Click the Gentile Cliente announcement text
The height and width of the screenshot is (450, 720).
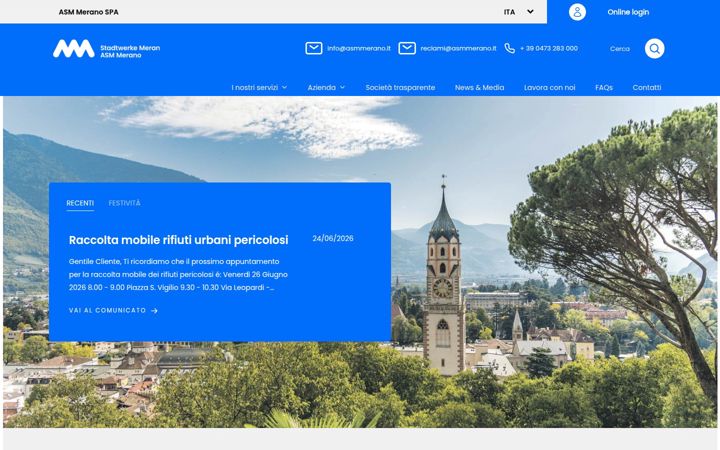point(178,274)
